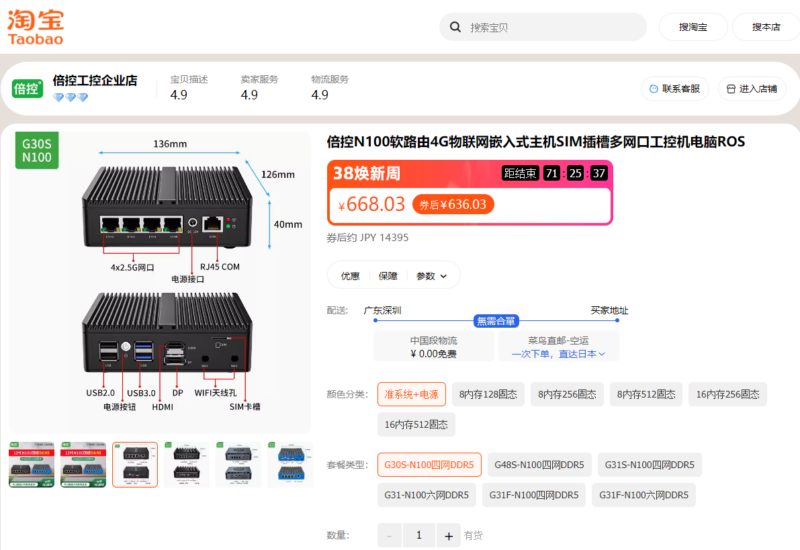This screenshot has width=800, height=550.
Task: Choose the G31S-N100四网DDR5 package
Action: pyautogui.click(x=649, y=465)
